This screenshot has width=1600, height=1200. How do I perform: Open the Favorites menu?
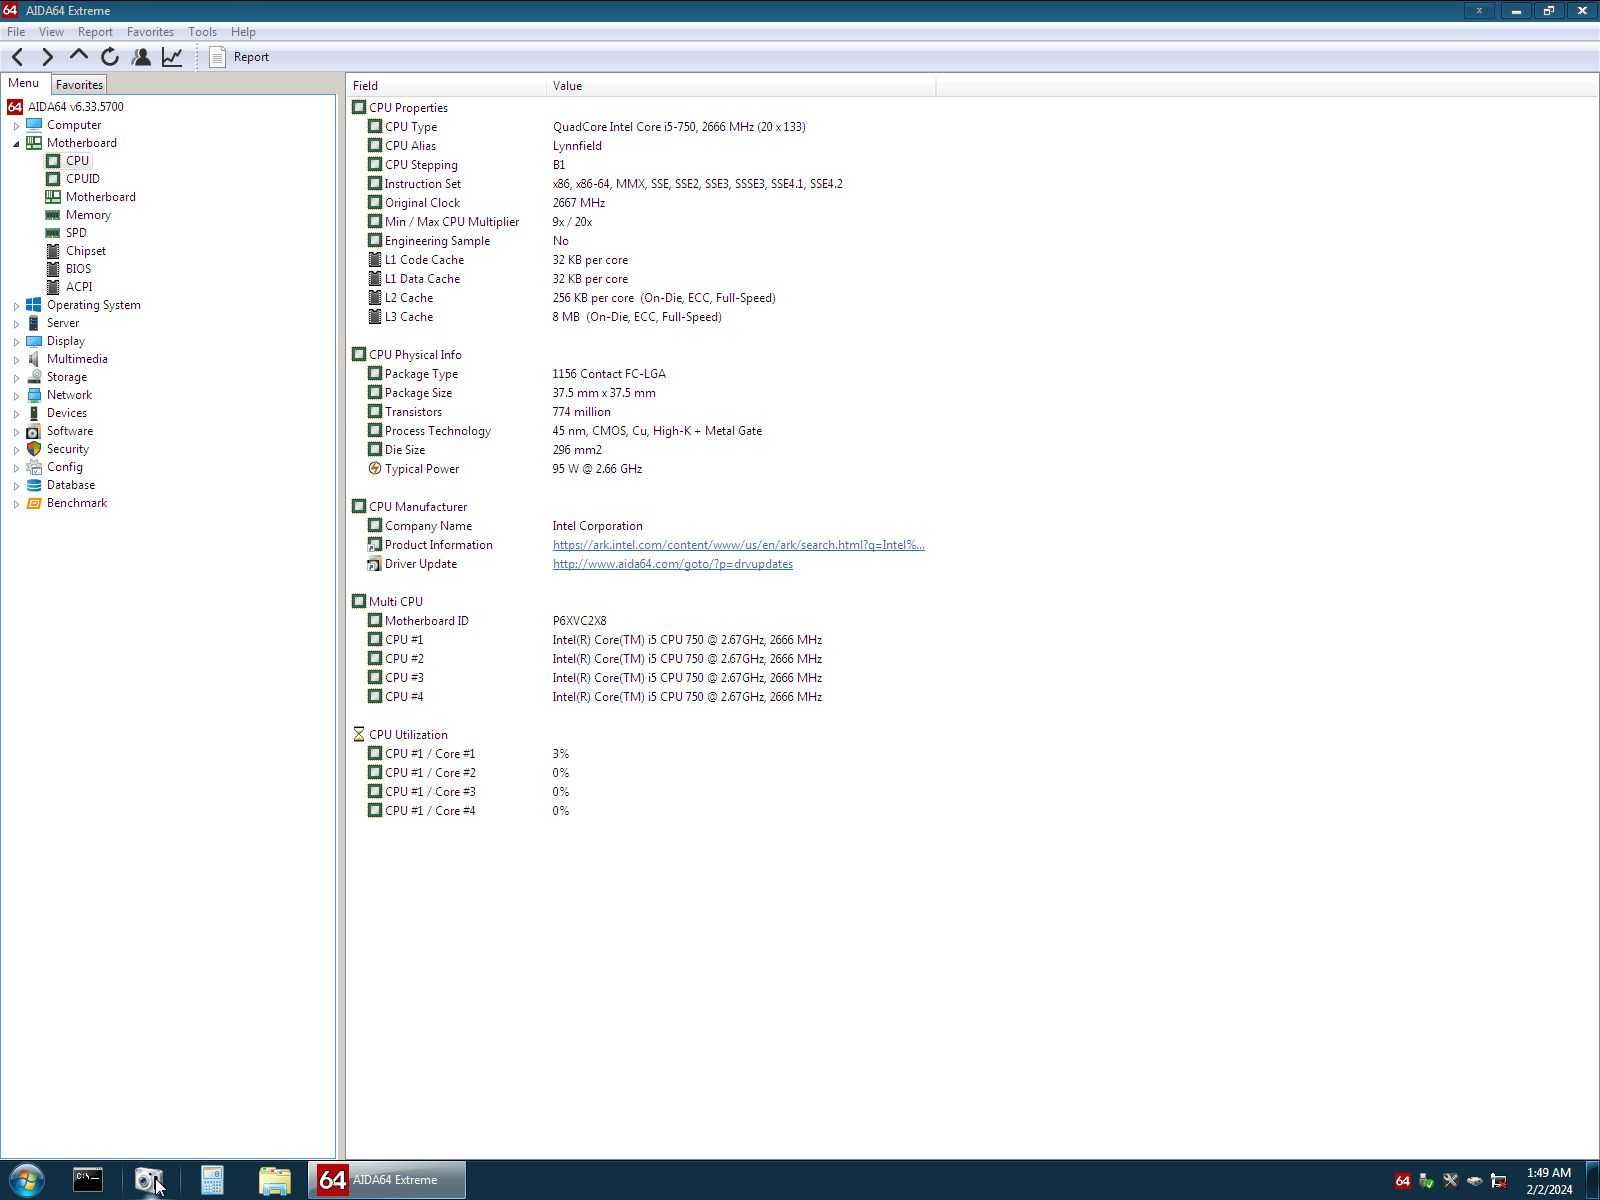coord(150,32)
